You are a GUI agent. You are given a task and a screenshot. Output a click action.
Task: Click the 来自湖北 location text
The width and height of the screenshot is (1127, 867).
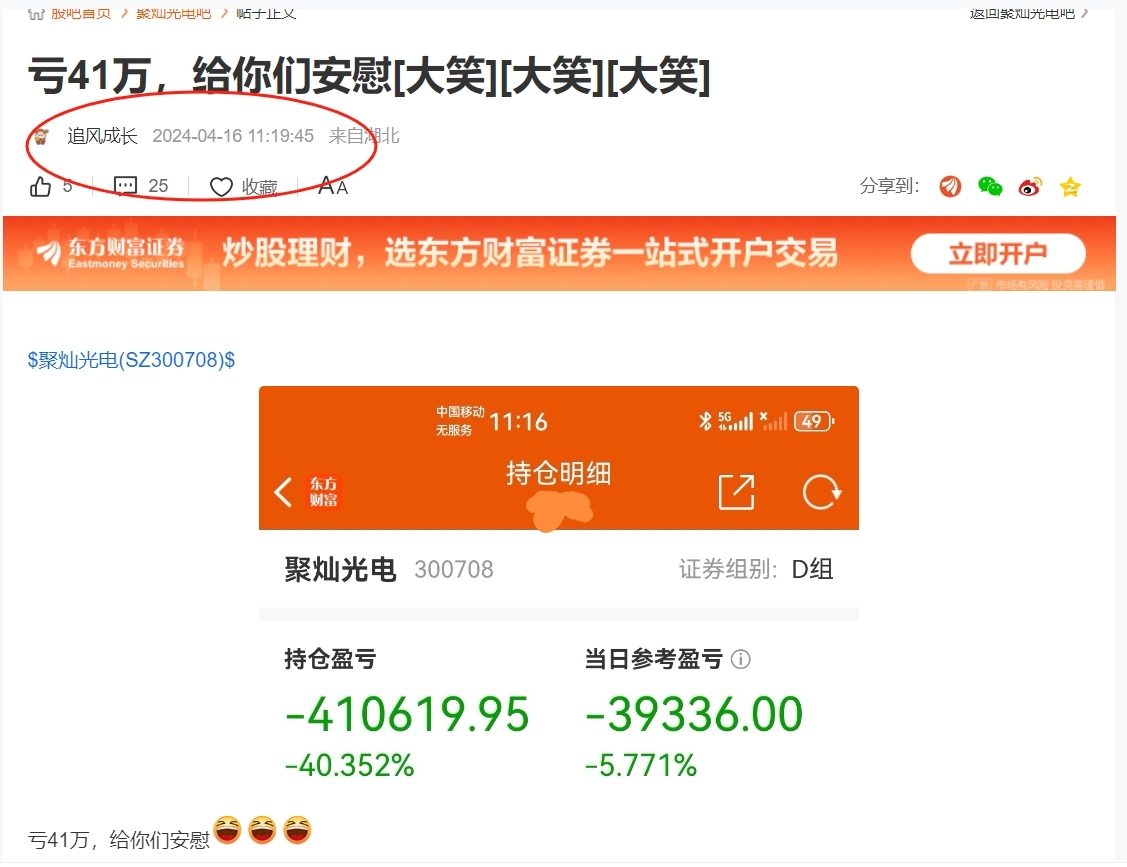(x=364, y=136)
